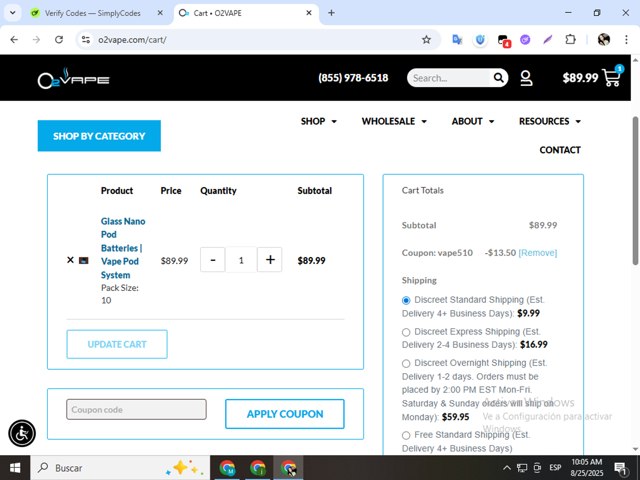Select Free Standard Shipping option
The width and height of the screenshot is (640, 480).
(x=406, y=436)
